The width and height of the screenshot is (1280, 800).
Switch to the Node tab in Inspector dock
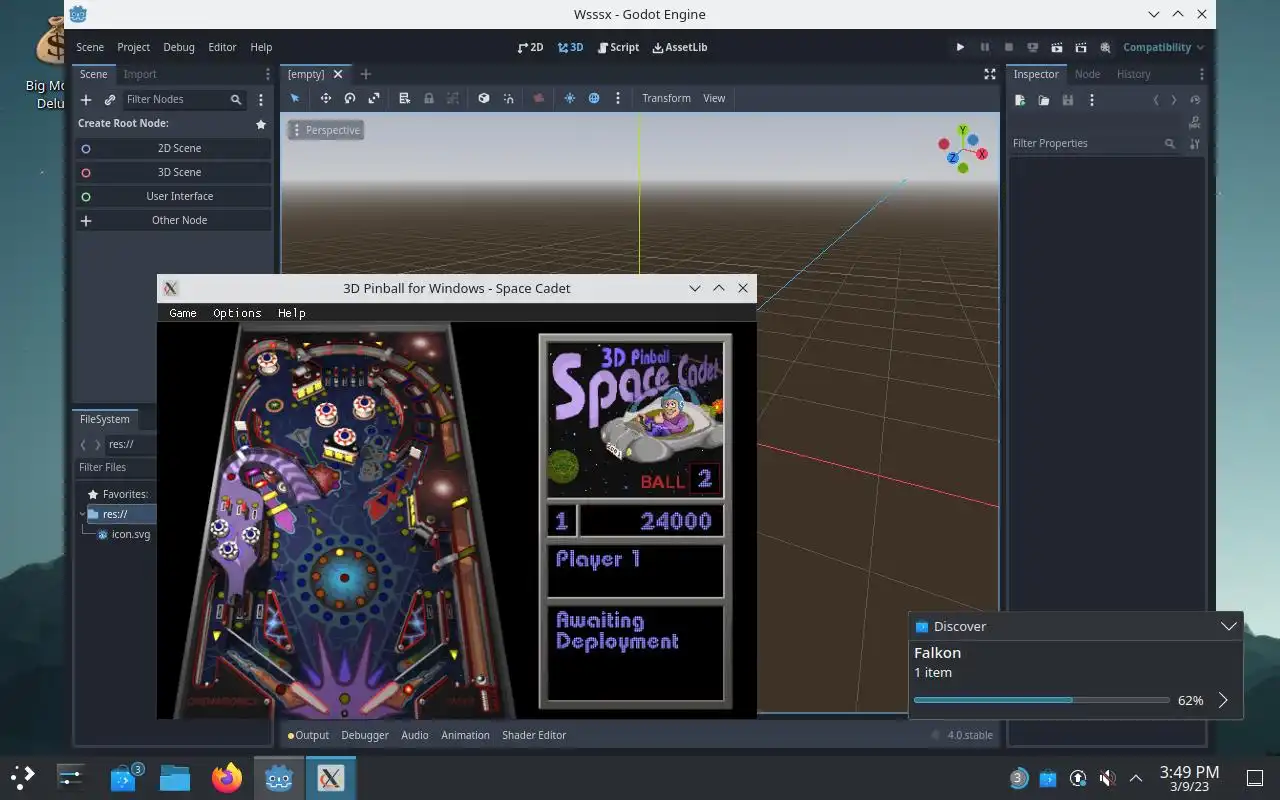click(x=1087, y=74)
